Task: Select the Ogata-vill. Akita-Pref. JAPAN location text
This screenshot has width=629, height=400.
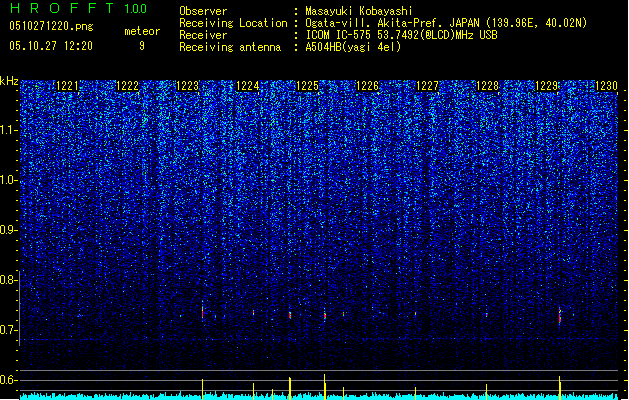Action: [446, 23]
